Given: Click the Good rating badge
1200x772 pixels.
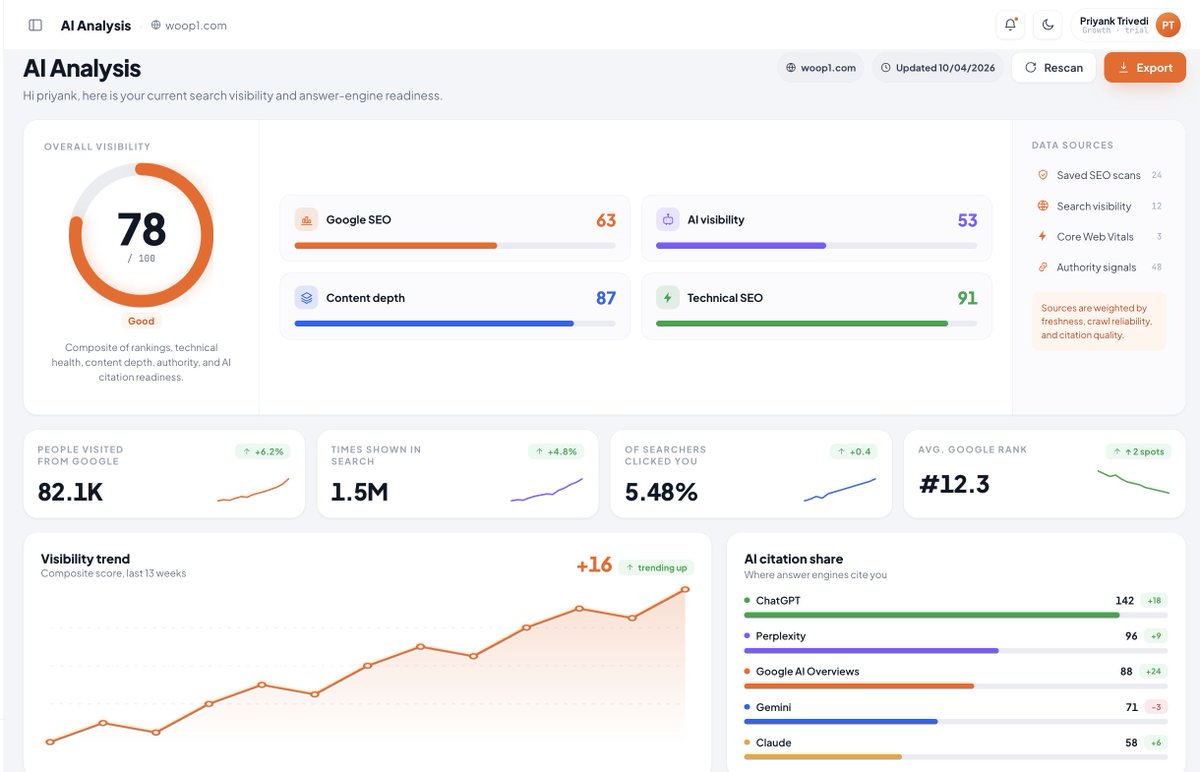Looking at the screenshot, I should point(141,321).
